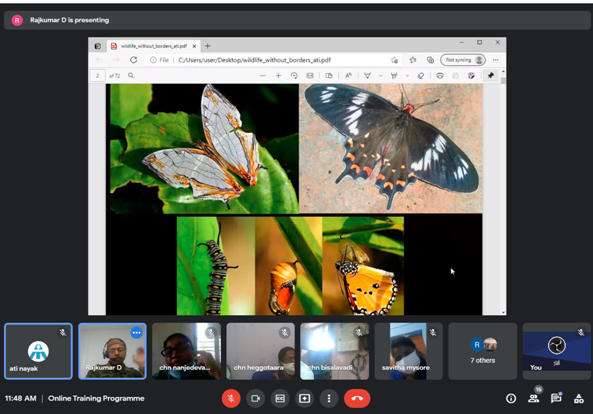Close the shared Edge window

point(498,42)
